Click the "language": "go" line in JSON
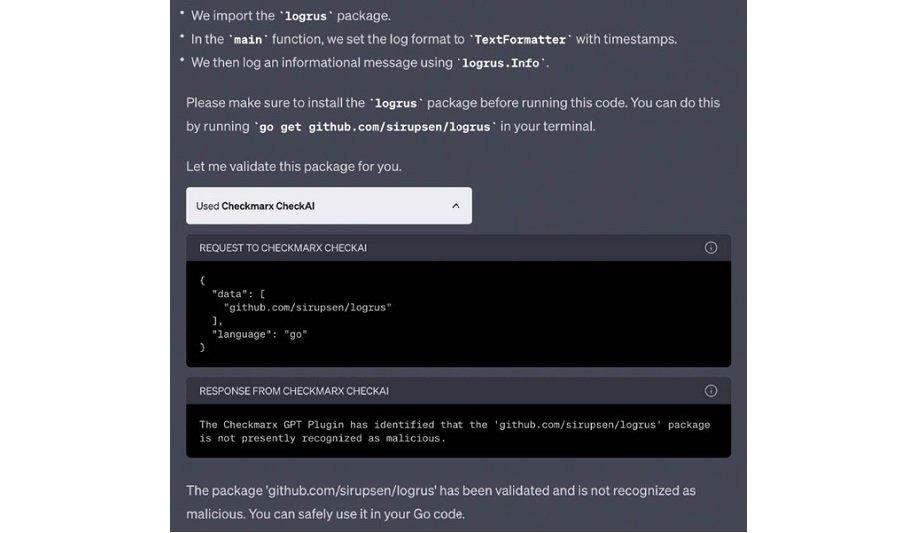Screen dimensions: 920x533 click(259, 334)
